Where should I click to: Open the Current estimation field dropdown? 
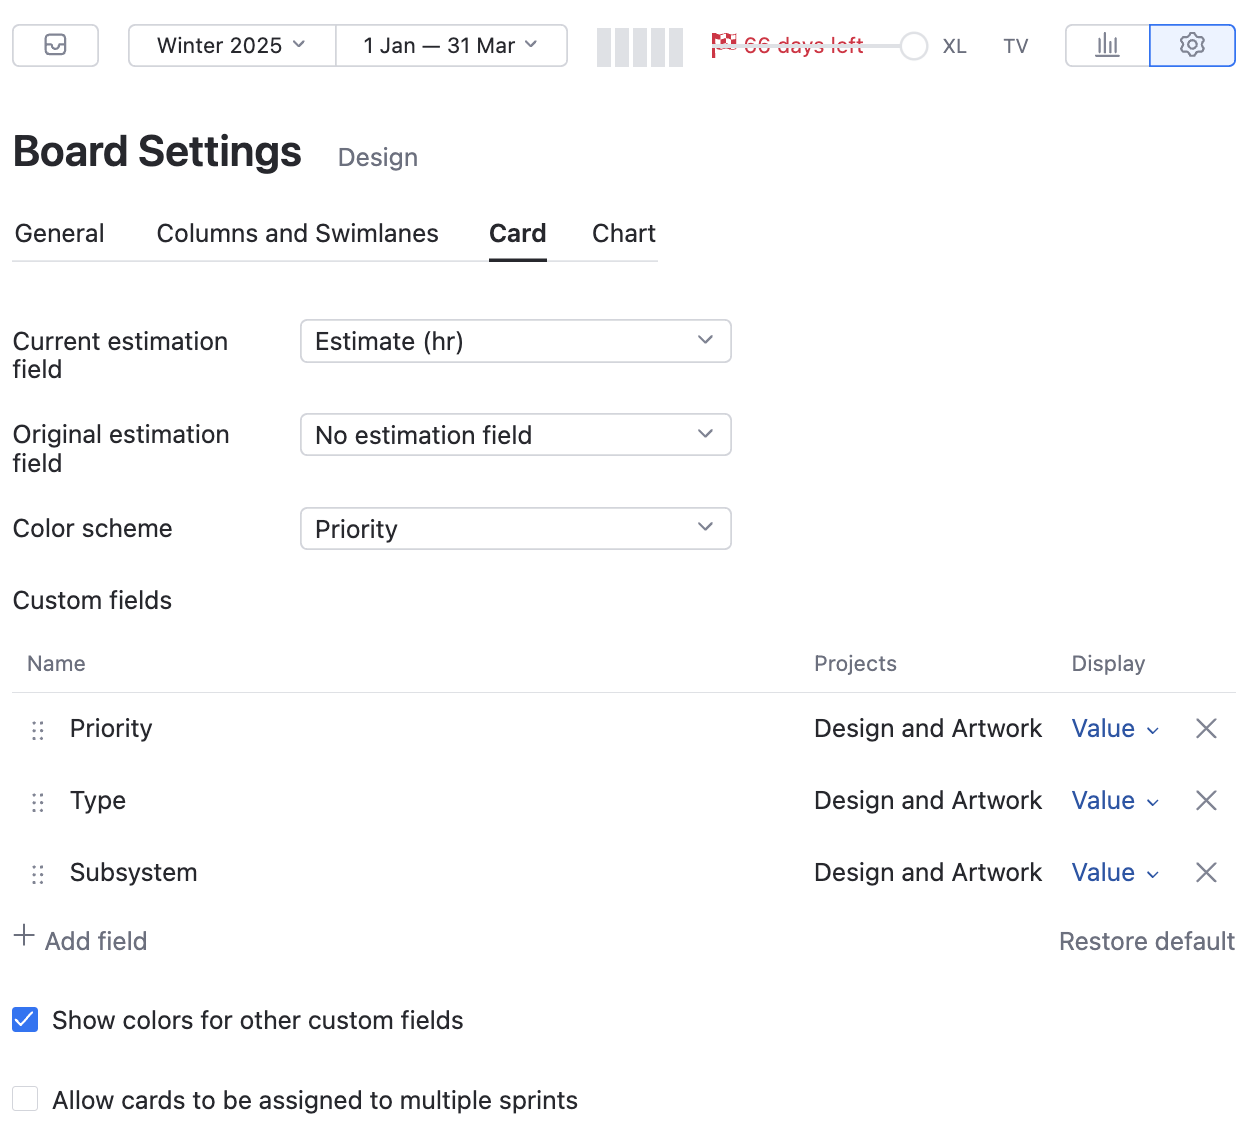click(x=515, y=341)
